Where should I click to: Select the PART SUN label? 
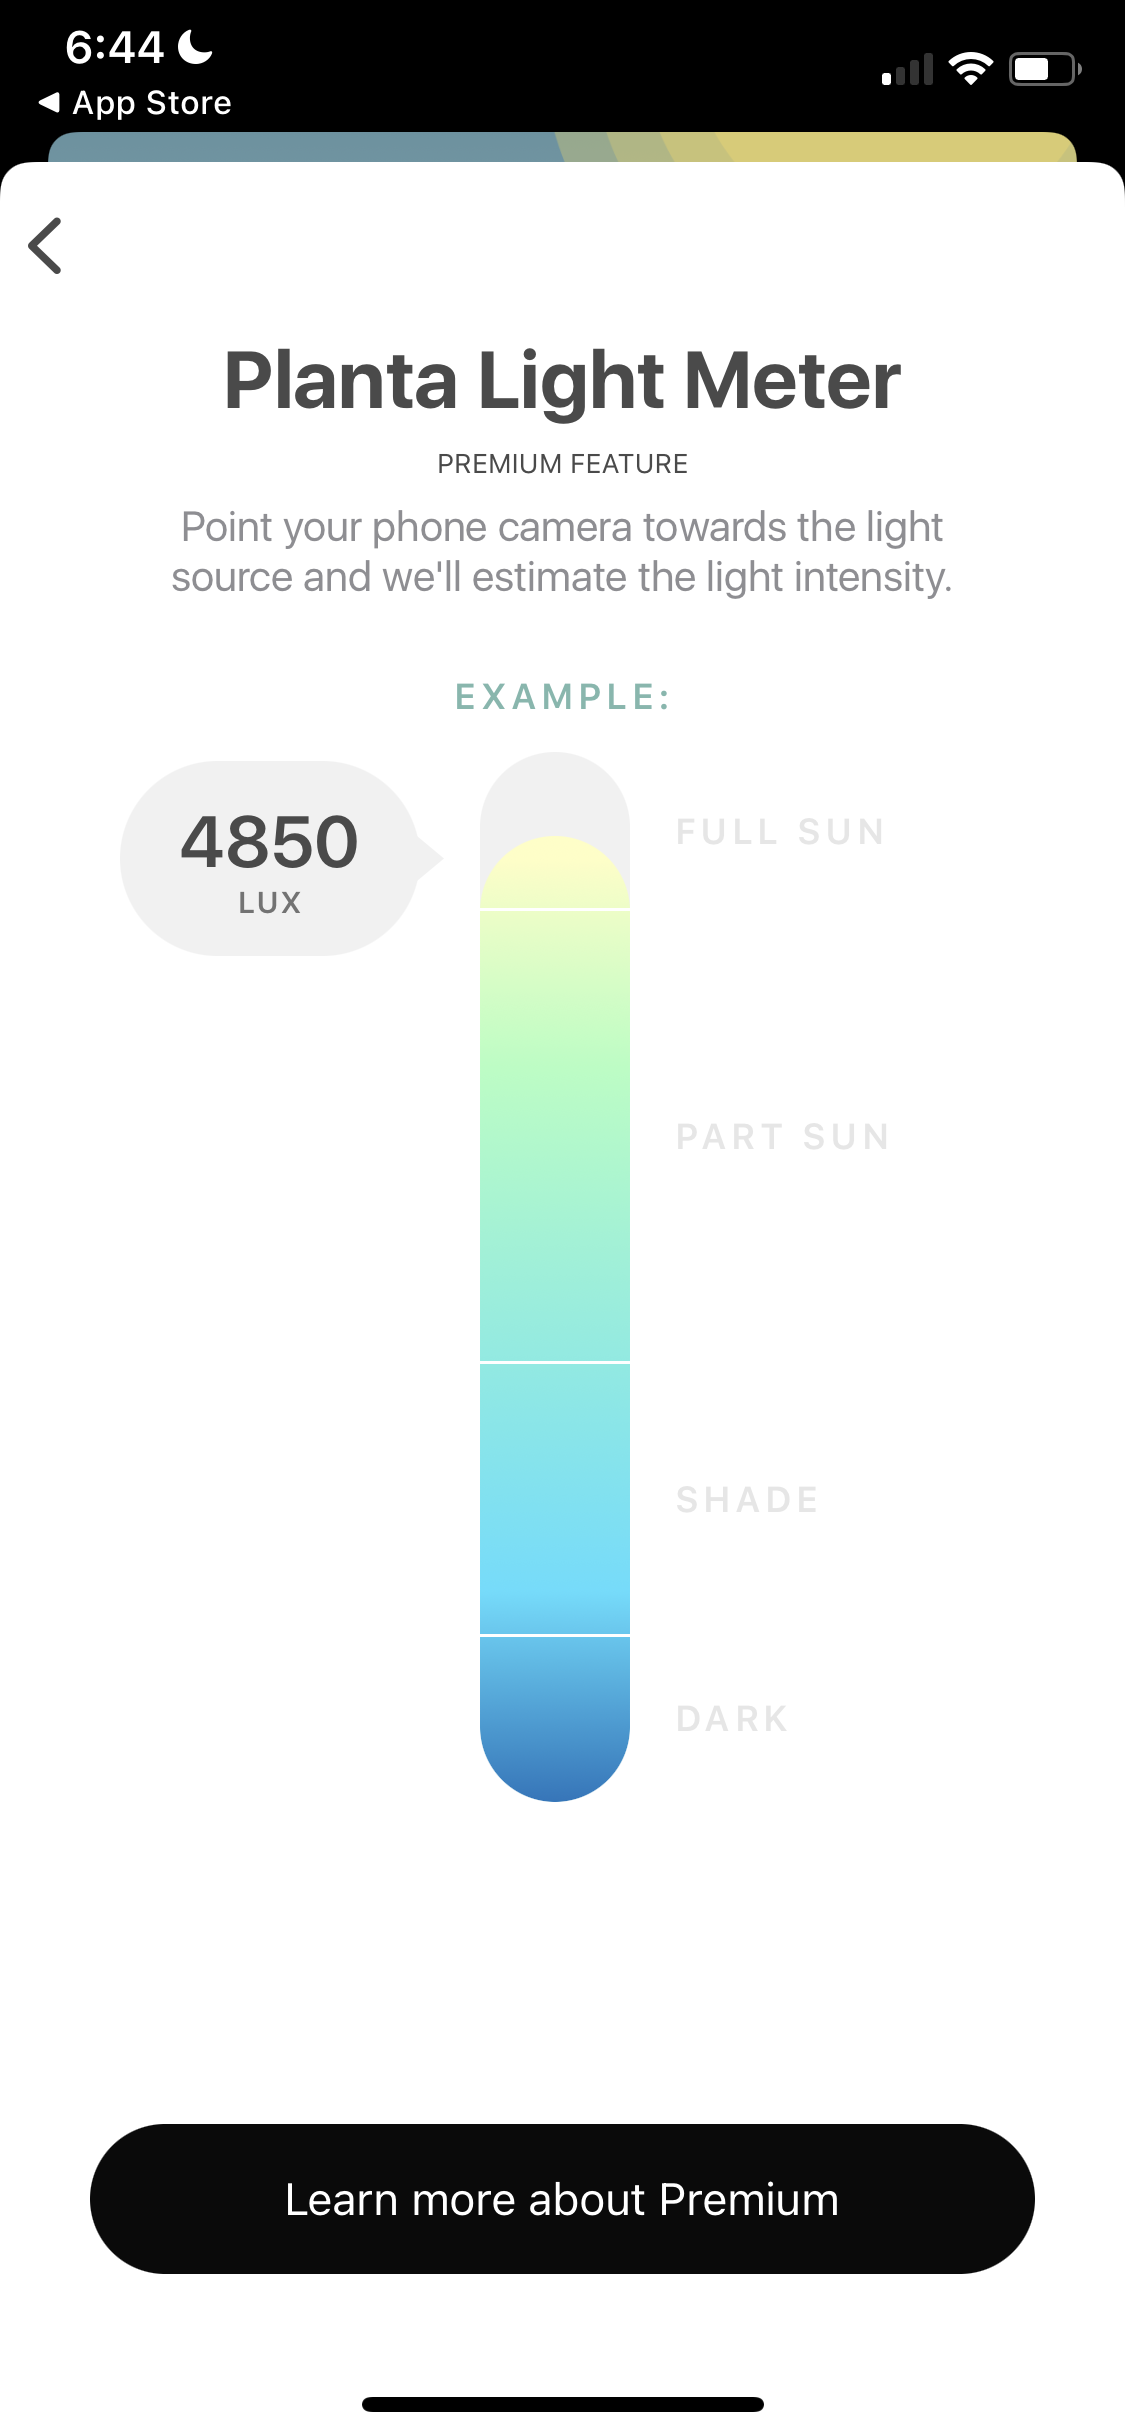pos(782,1137)
